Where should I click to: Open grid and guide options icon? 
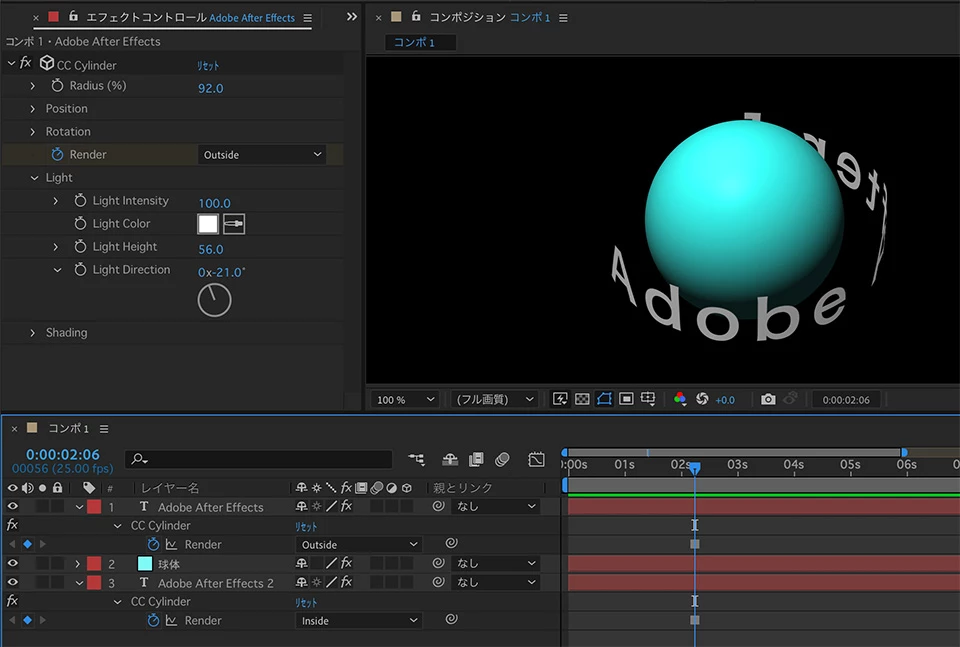(x=648, y=399)
